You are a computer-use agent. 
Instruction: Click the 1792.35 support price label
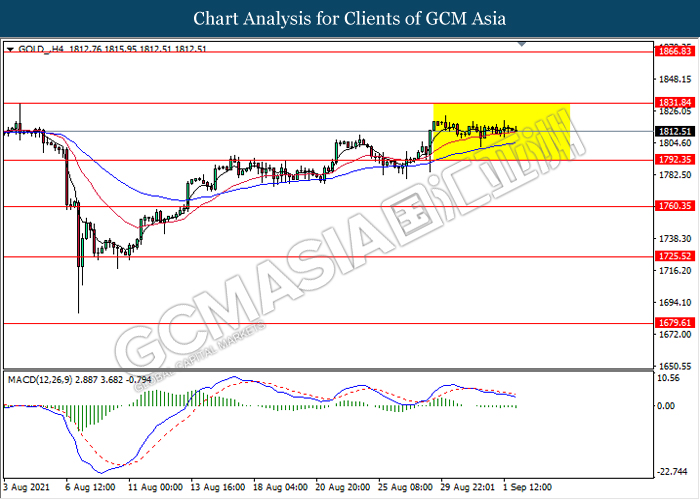pyautogui.click(x=675, y=159)
